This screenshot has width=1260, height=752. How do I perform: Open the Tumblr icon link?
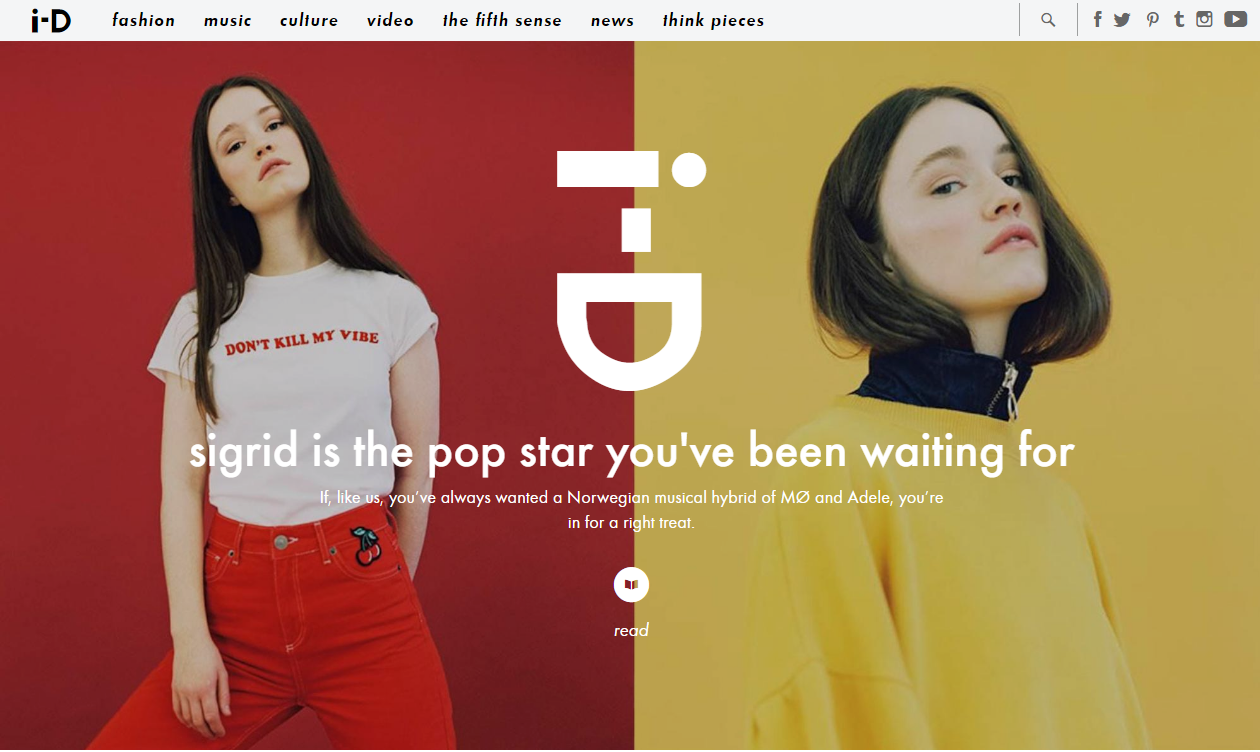[1180, 19]
